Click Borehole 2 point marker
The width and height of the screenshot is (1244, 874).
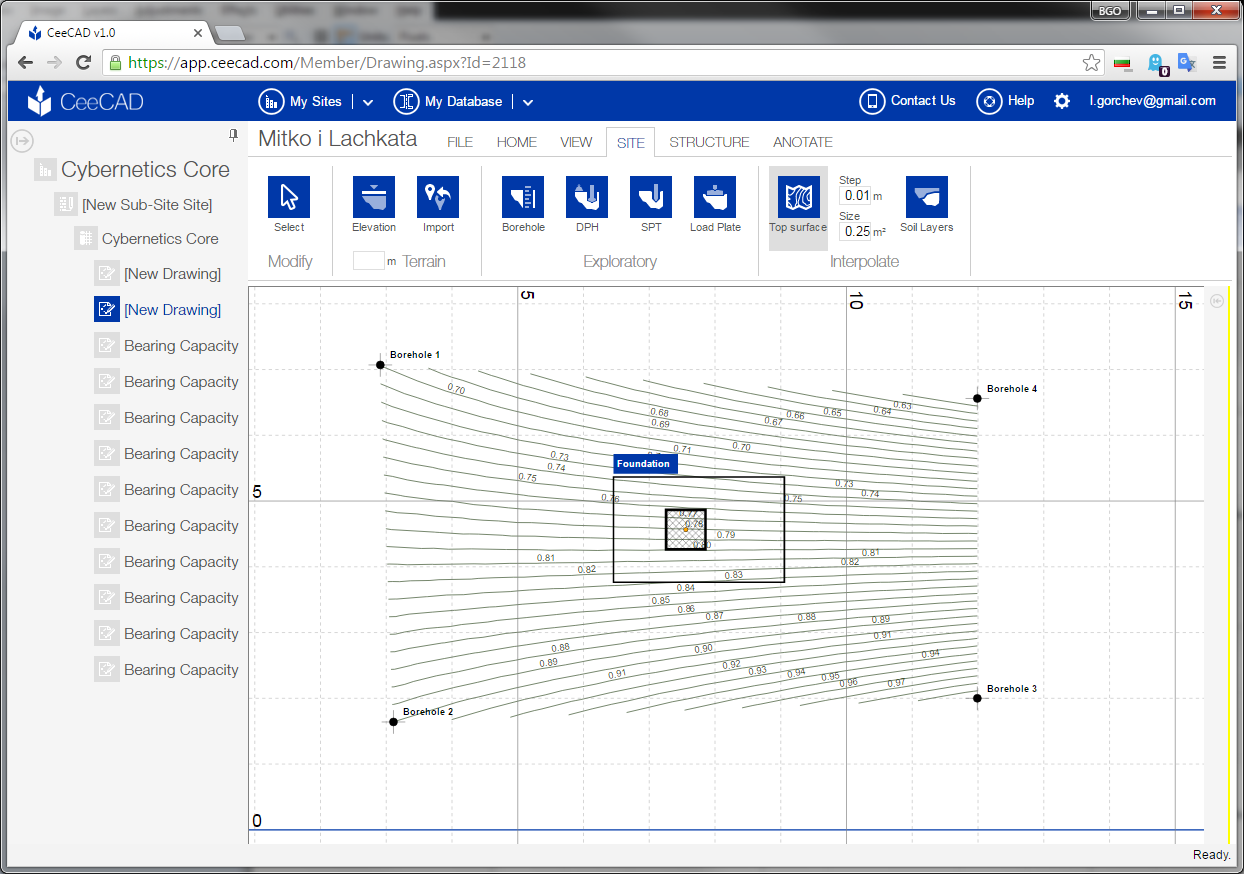pyautogui.click(x=393, y=722)
